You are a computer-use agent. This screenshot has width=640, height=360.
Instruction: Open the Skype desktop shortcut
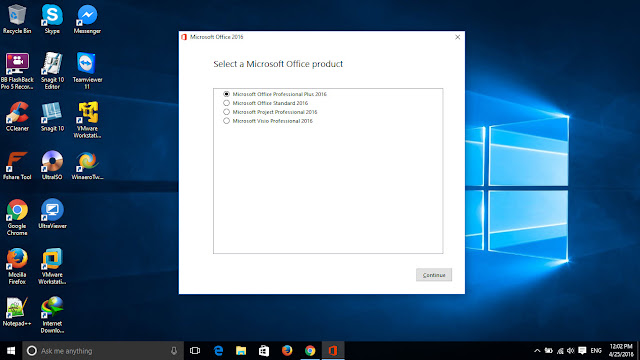point(52,19)
